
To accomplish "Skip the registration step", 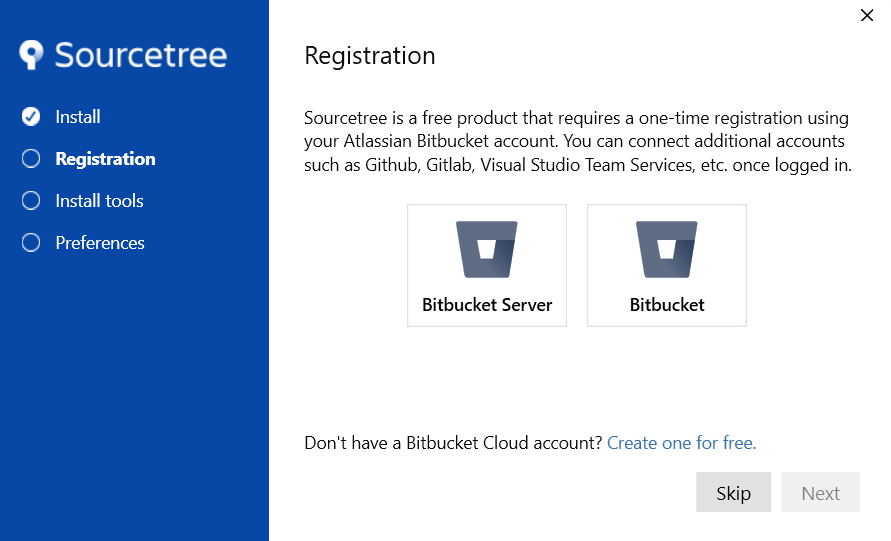I will tap(734, 492).
